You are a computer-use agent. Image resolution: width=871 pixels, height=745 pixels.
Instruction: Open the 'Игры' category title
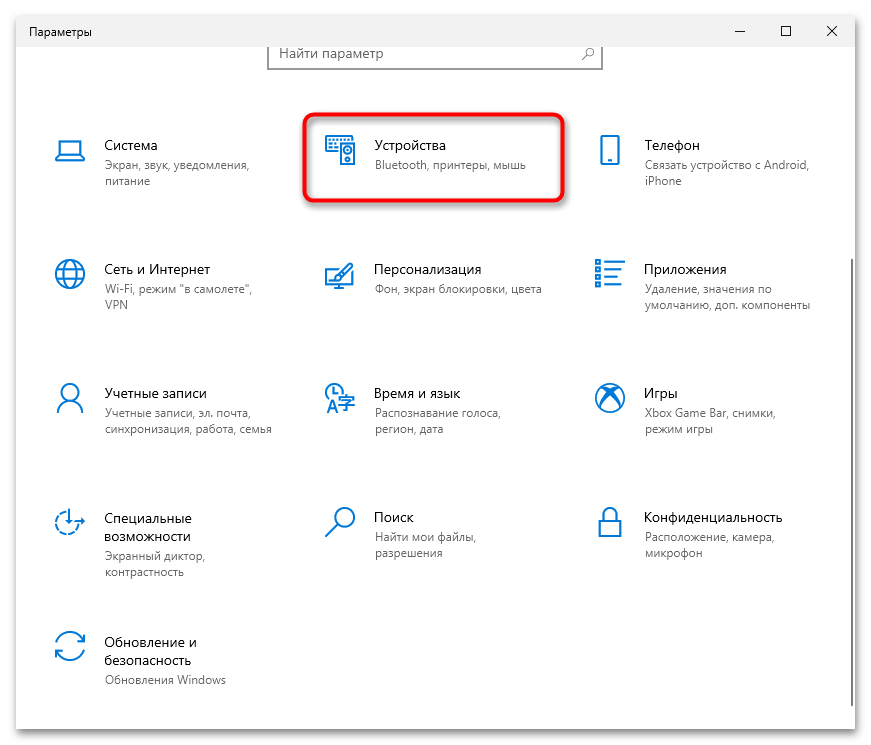(660, 393)
